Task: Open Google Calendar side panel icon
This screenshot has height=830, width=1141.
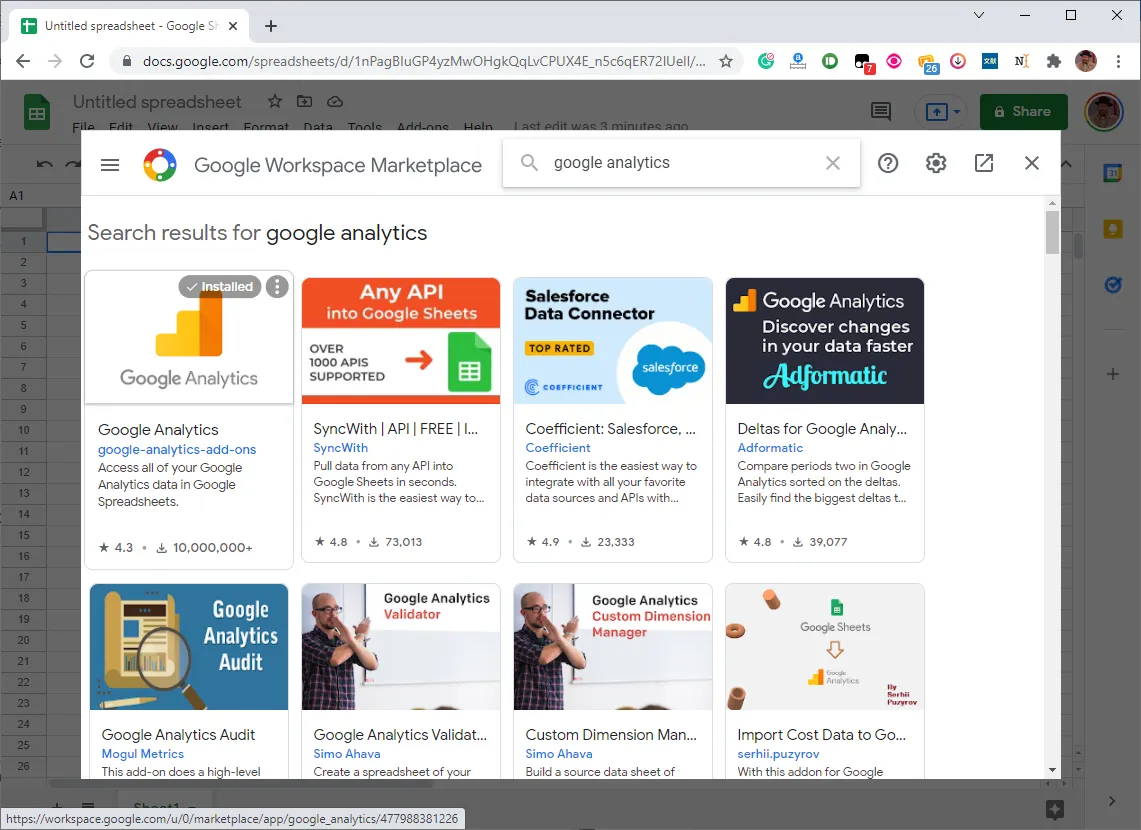Action: pyautogui.click(x=1113, y=173)
